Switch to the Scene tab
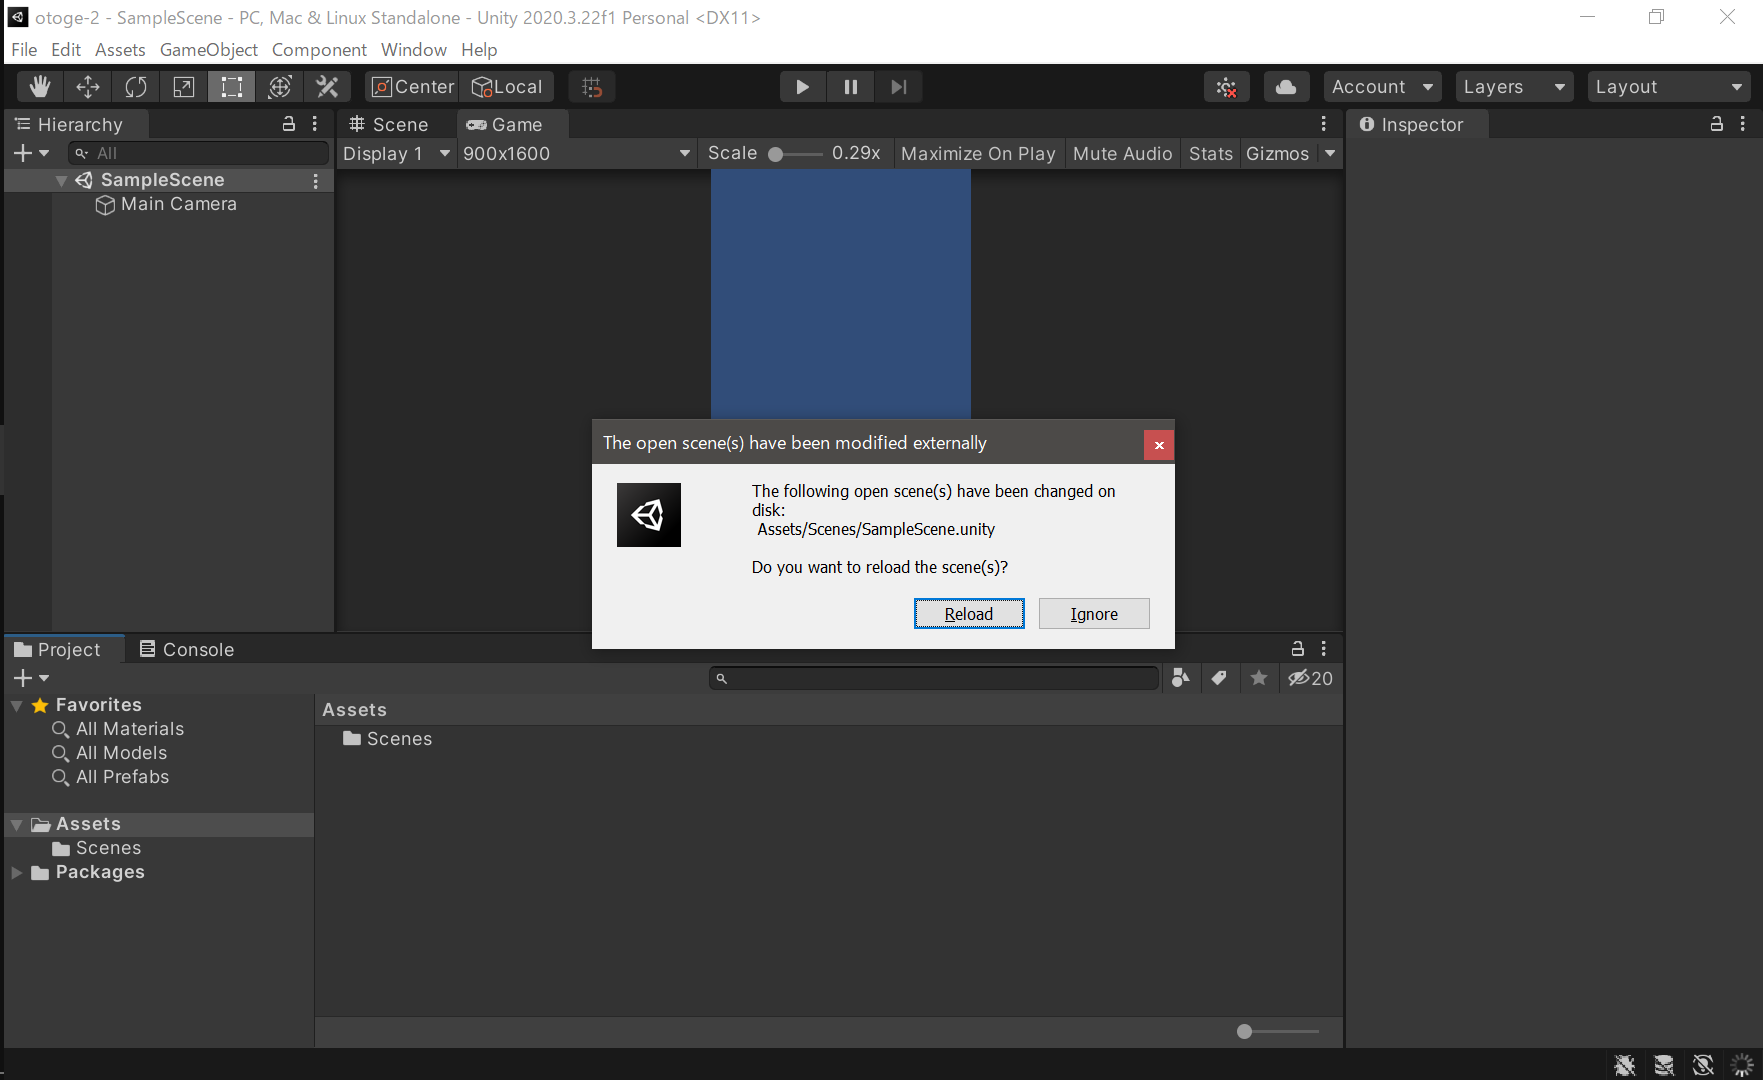The image size is (1763, 1080). [x=389, y=124]
